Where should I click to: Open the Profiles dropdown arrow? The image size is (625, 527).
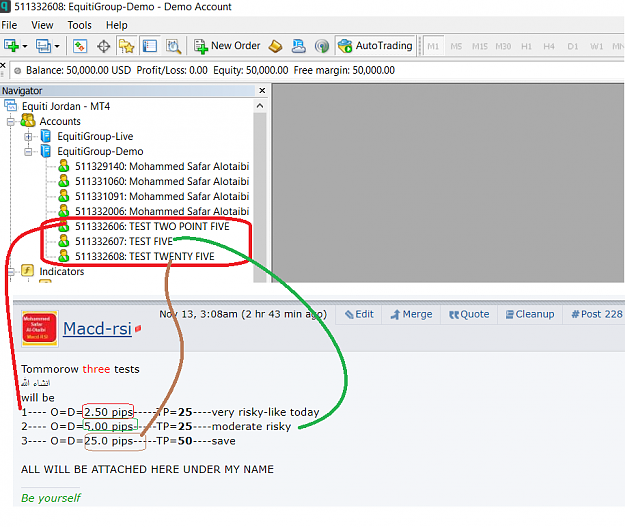tap(57, 46)
